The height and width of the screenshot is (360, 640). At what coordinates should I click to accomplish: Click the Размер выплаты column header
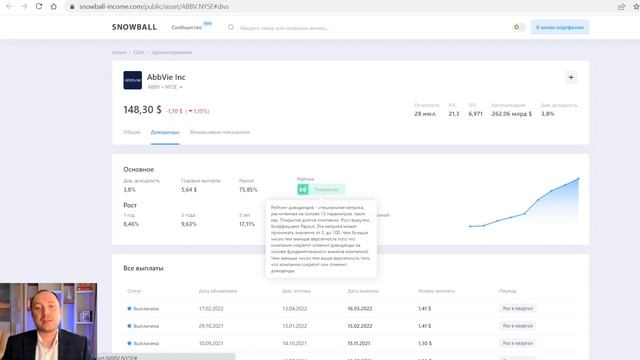tap(436, 291)
